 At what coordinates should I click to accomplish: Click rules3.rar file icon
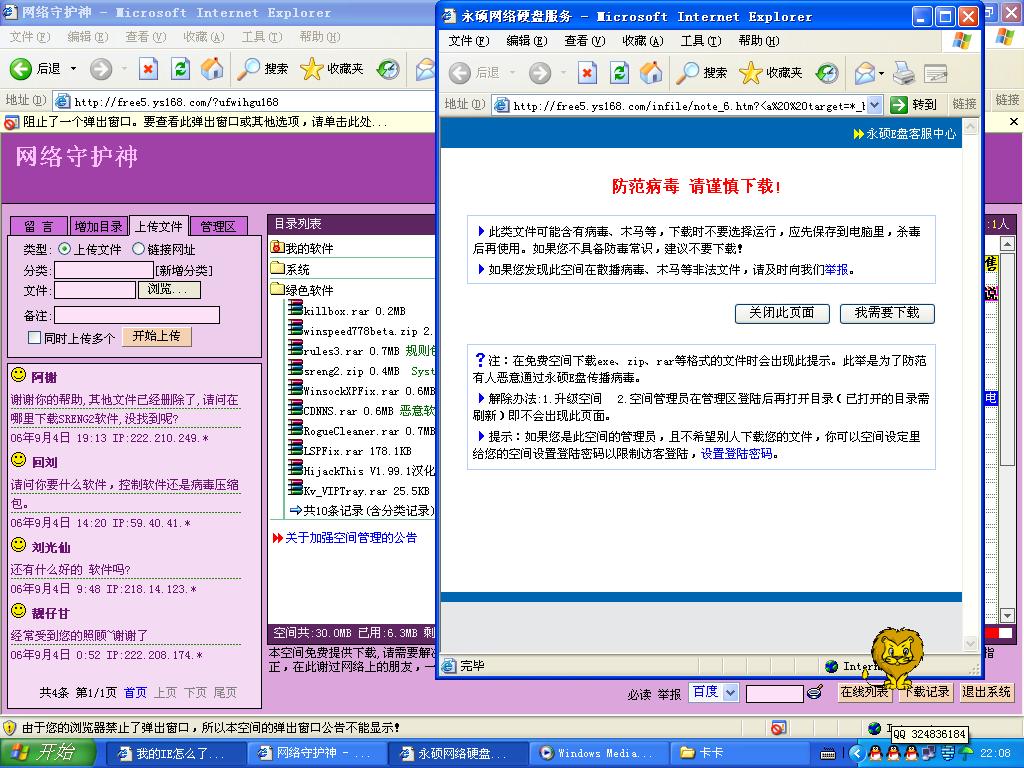click(295, 348)
